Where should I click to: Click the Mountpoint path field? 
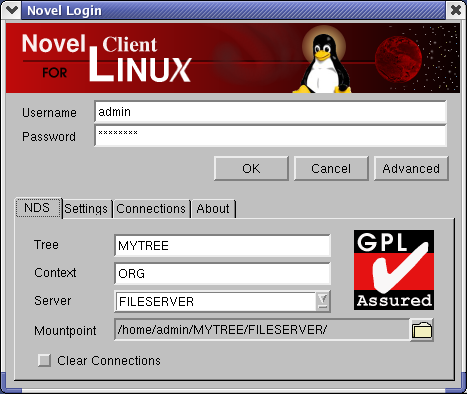point(262,330)
